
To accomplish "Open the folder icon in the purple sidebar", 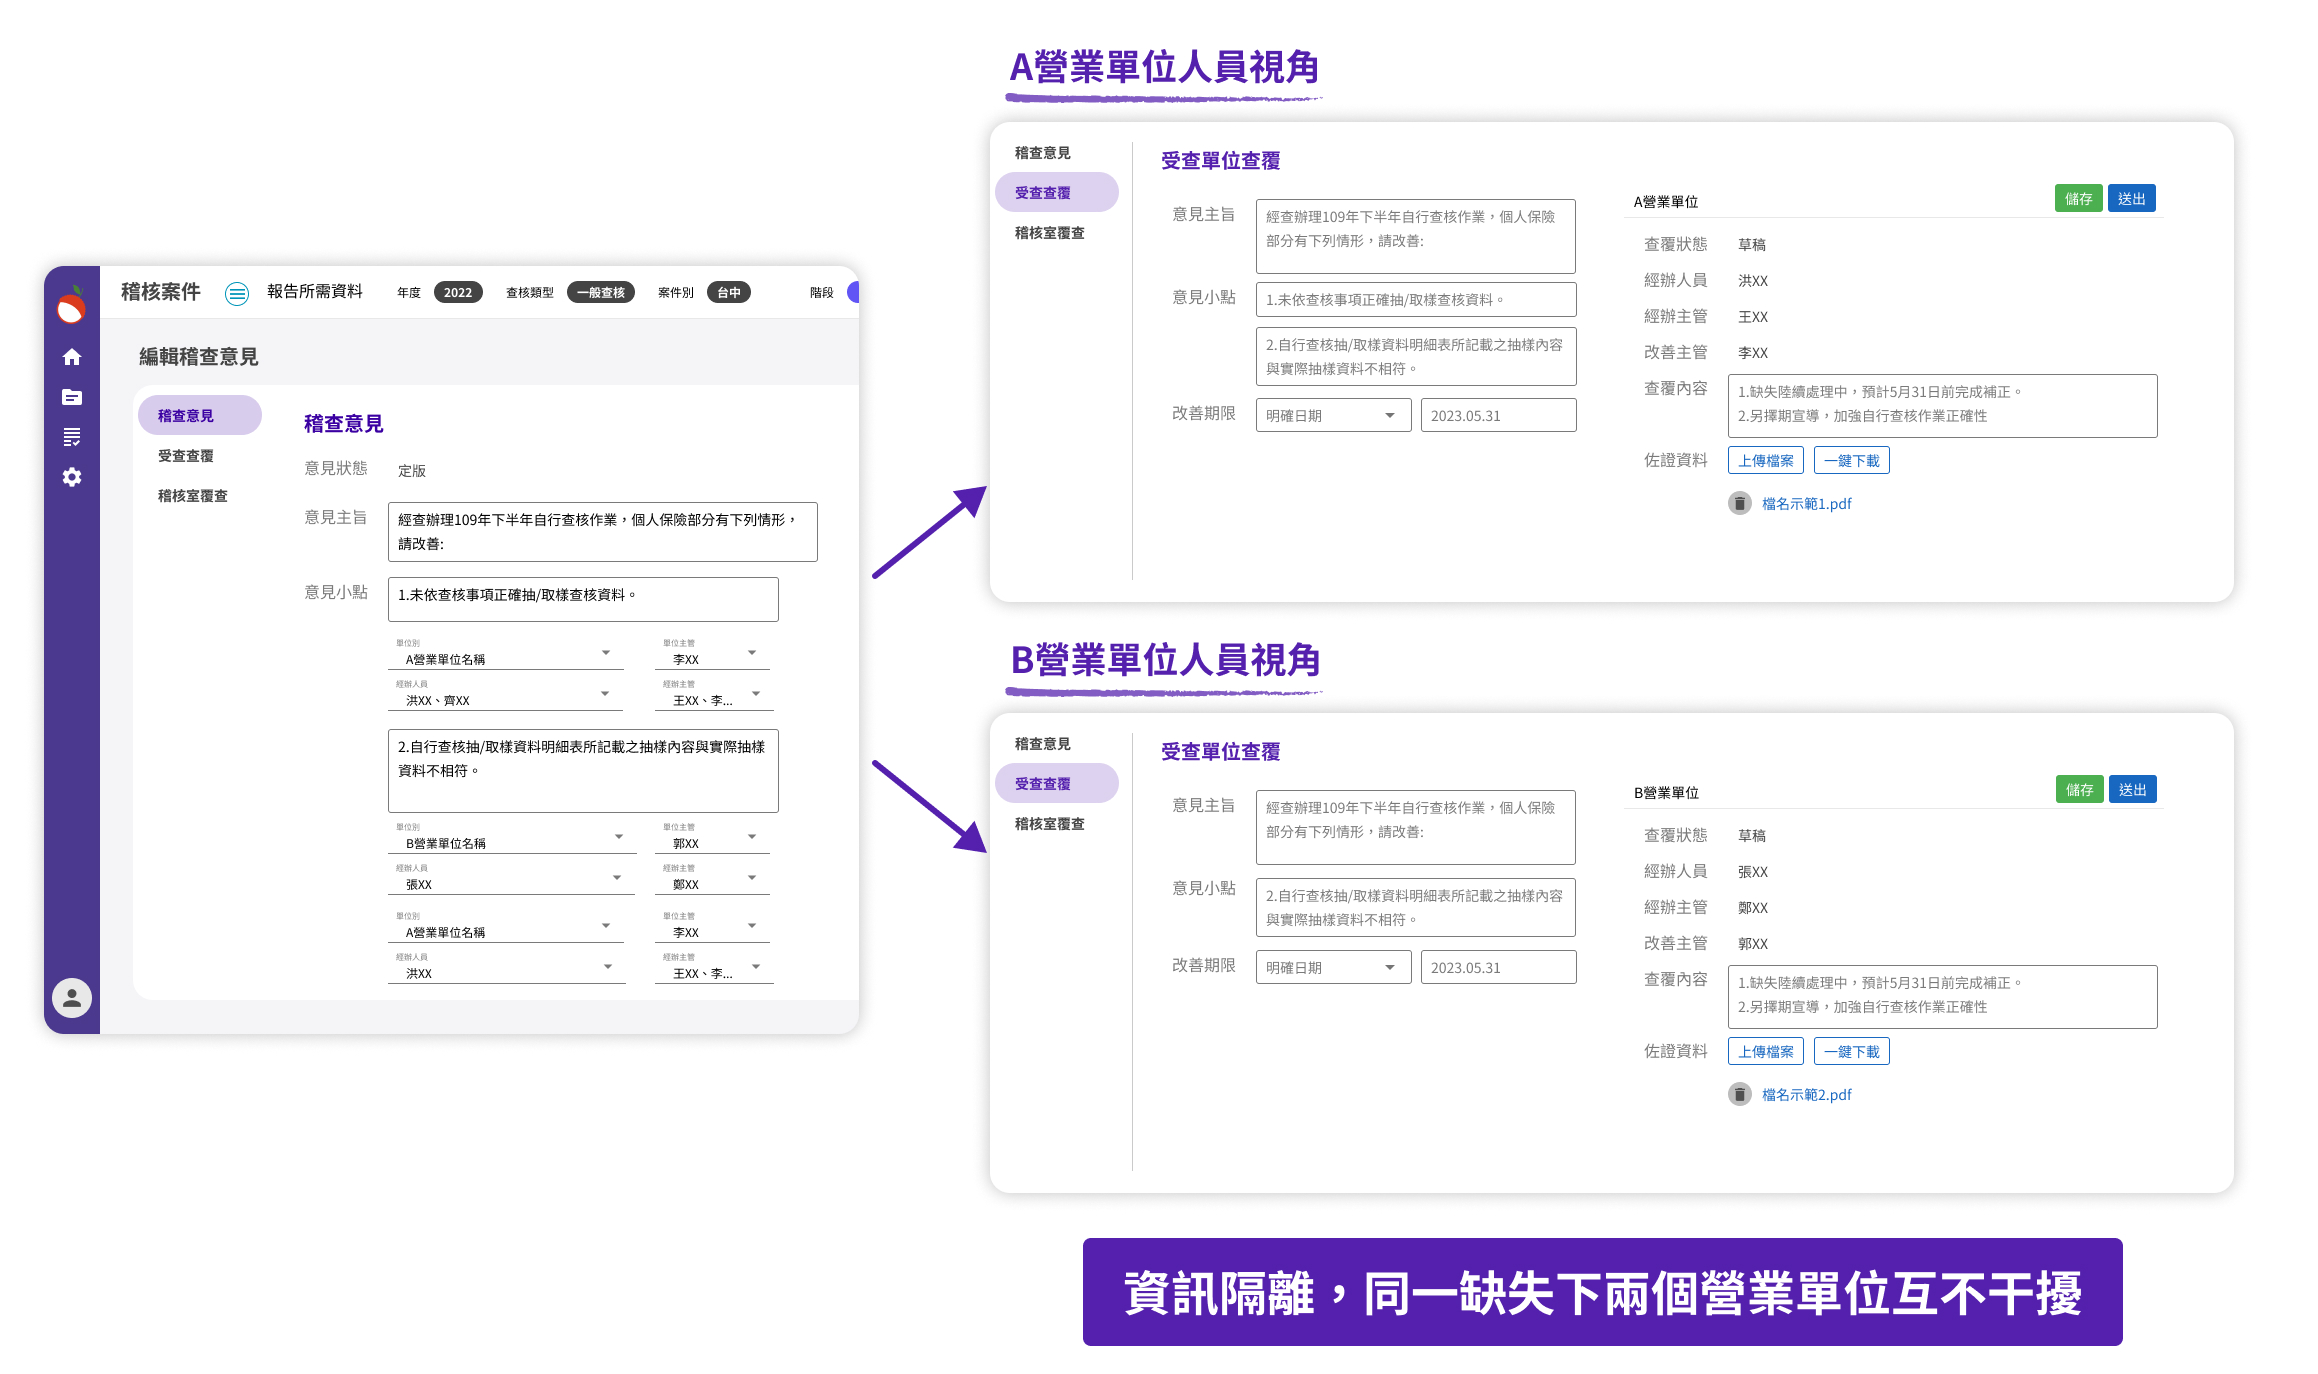I will 72,397.
